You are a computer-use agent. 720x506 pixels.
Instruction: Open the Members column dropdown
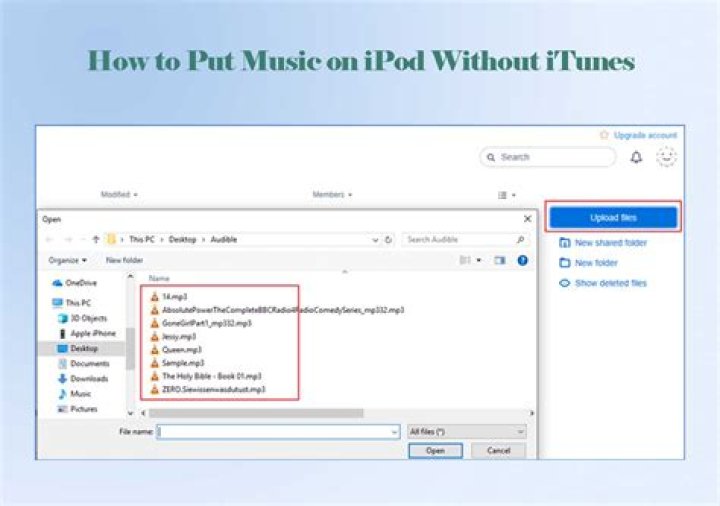pyautogui.click(x=332, y=195)
